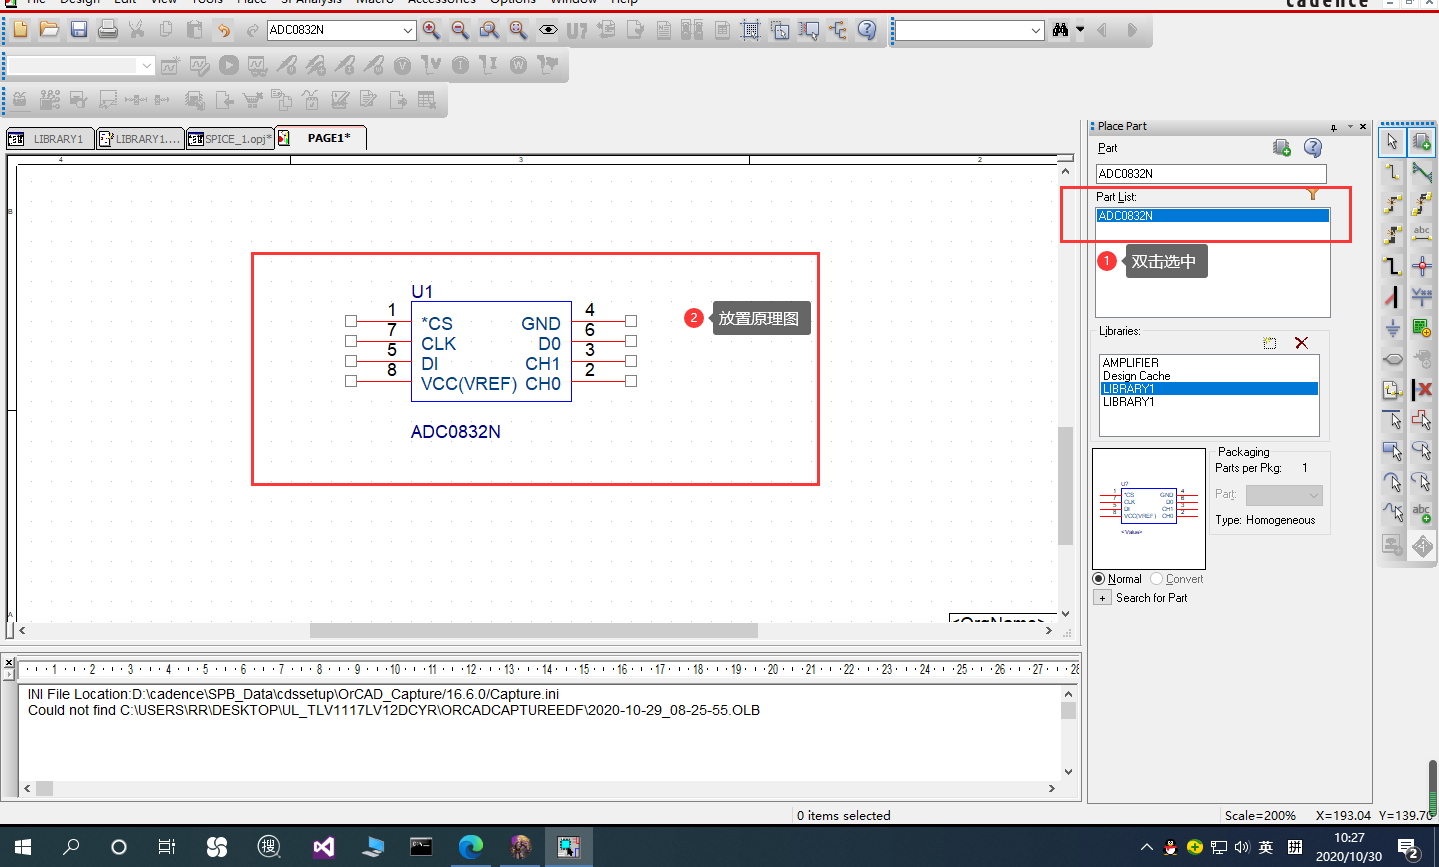Open the ADC0832N part name dropdown

tap(407, 30)
